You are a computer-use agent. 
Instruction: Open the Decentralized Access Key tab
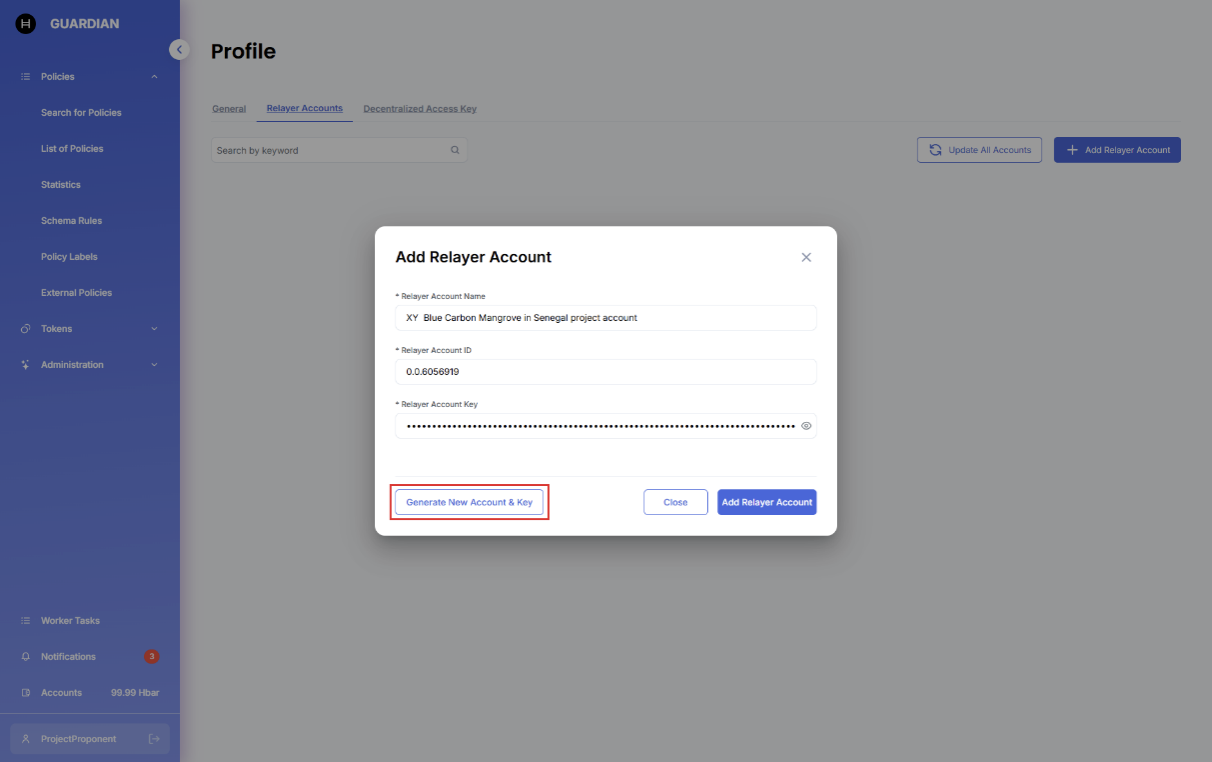point(420,109)
